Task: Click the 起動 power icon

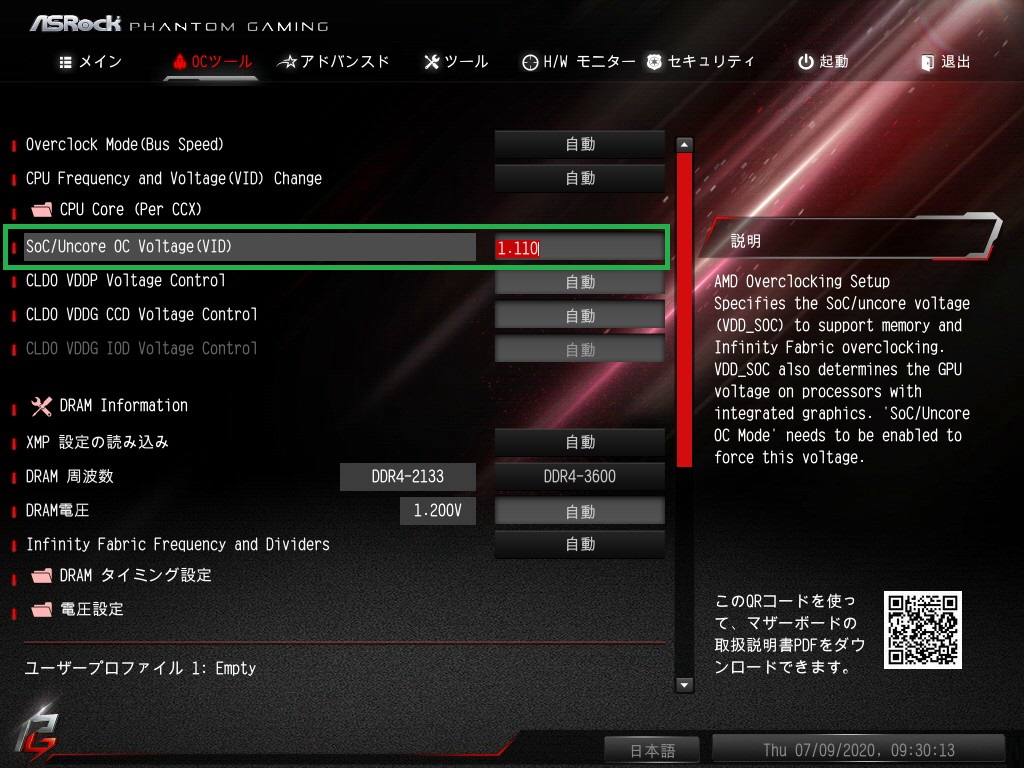Action: coord(806,62)
